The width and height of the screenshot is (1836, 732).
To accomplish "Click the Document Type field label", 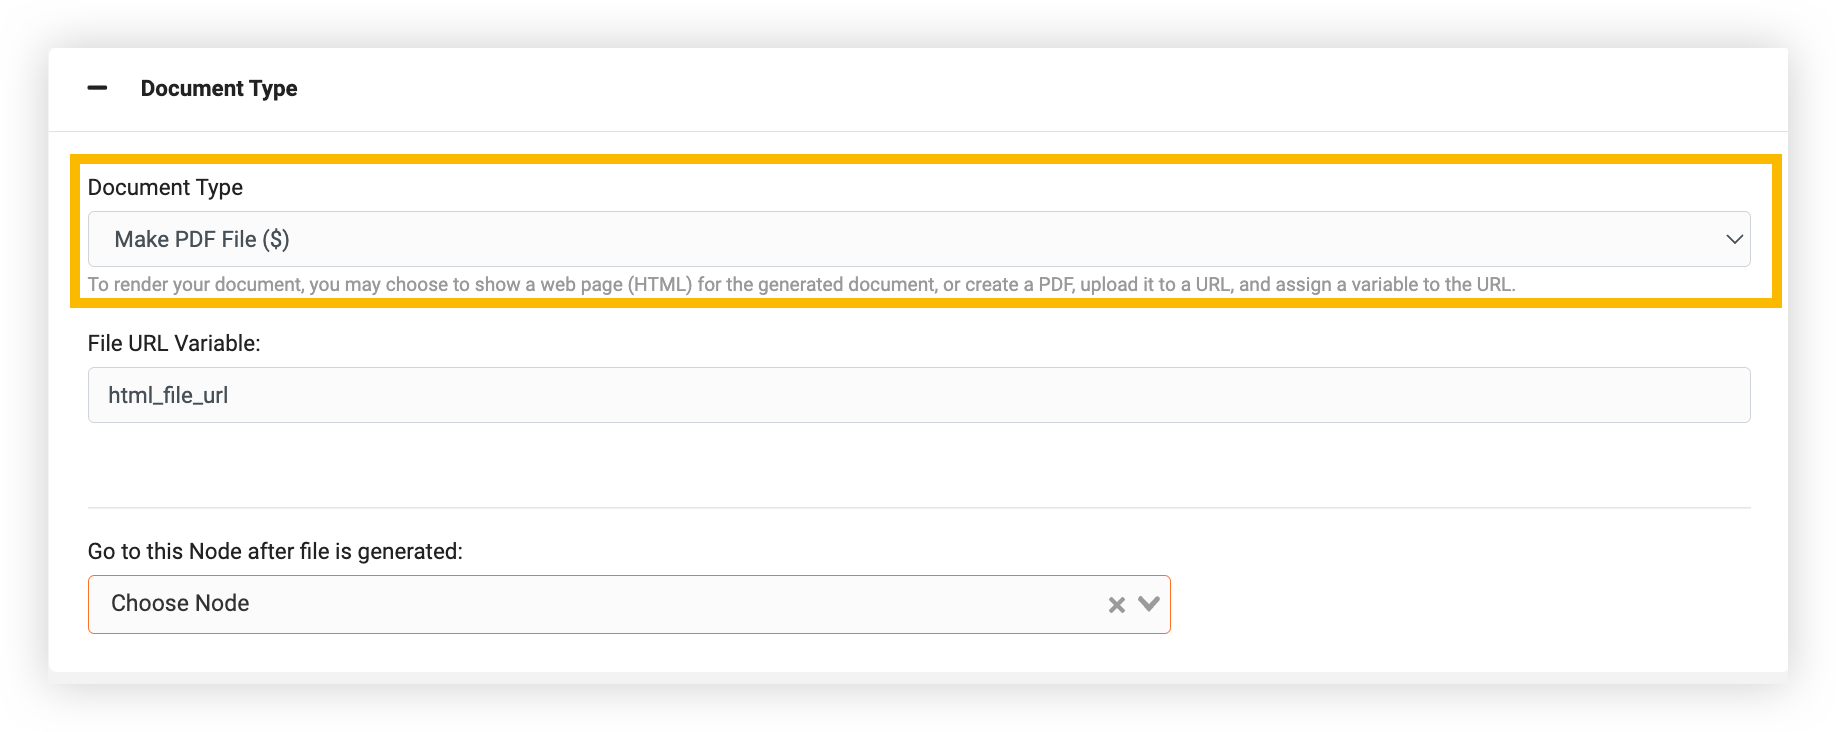I will 165,187.
